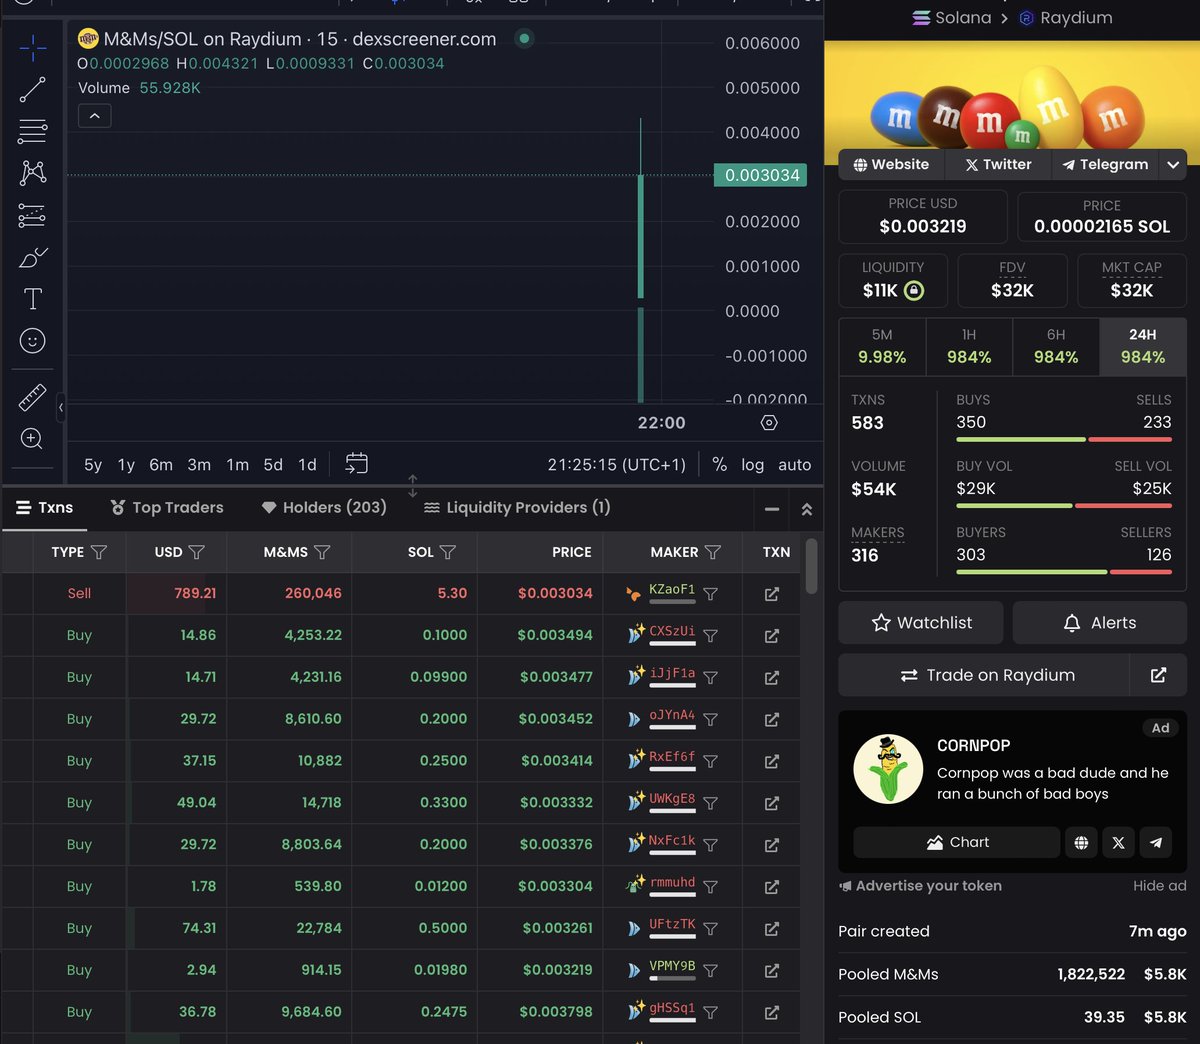1200x1044 pixels.
Task: Toggle percent scale on chart
Action: pyautogui.click(x=719, y=464)
